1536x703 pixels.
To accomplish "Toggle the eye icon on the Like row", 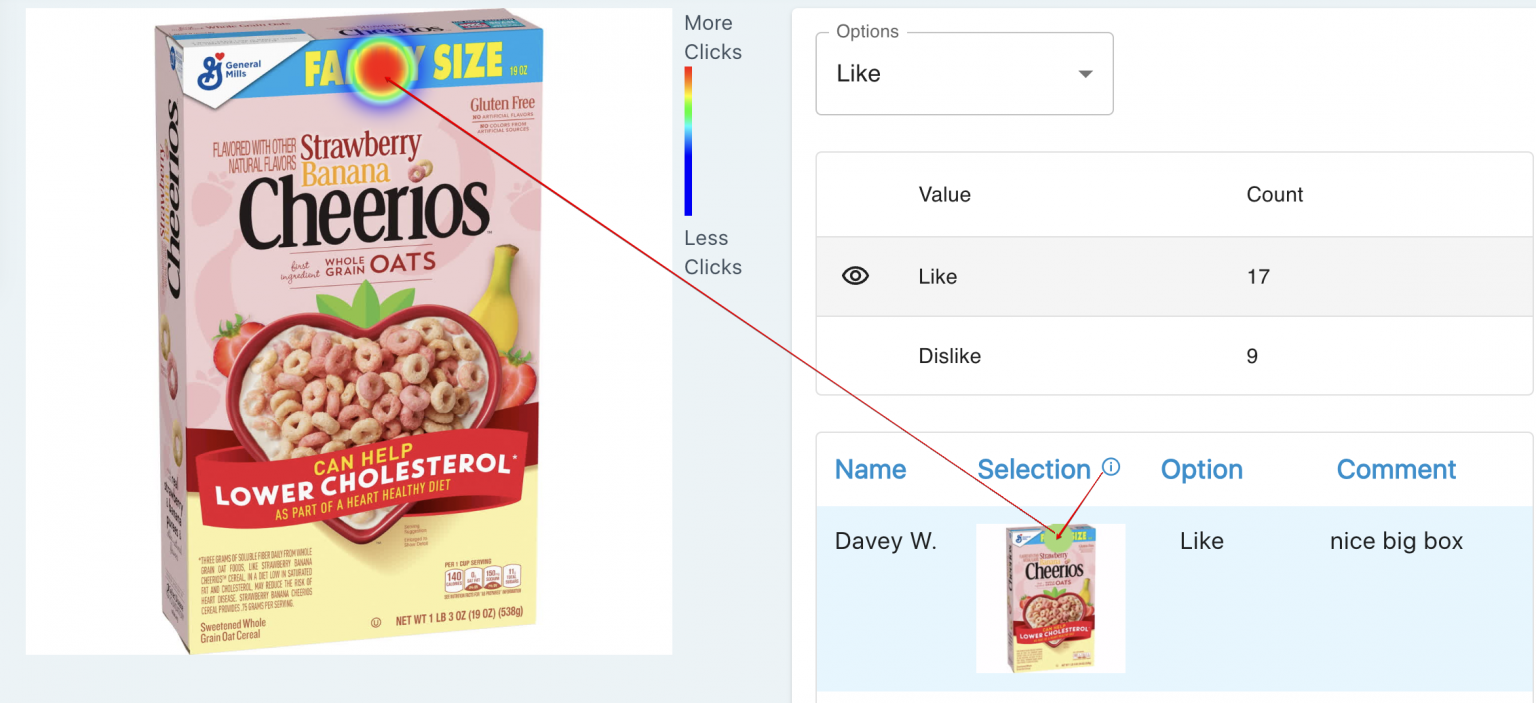I will [x=855, y=276].
